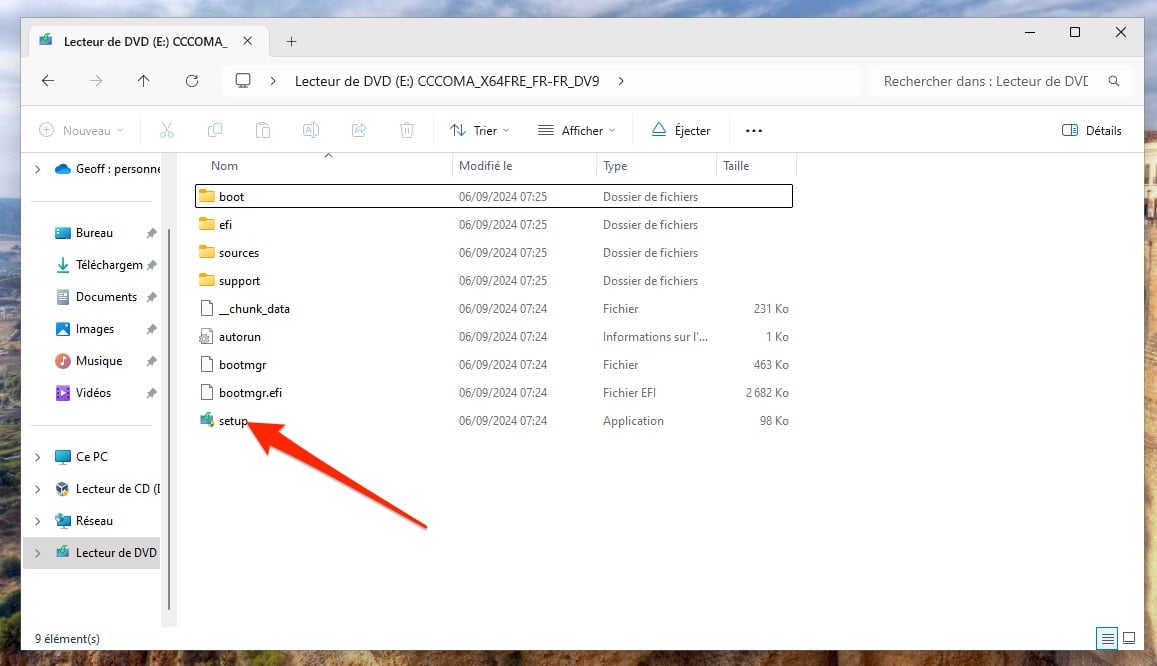Switch to large thumbnails view icon
Image resolution: width=1157 pixels, height=666 pixels.
click(1129, 638)
